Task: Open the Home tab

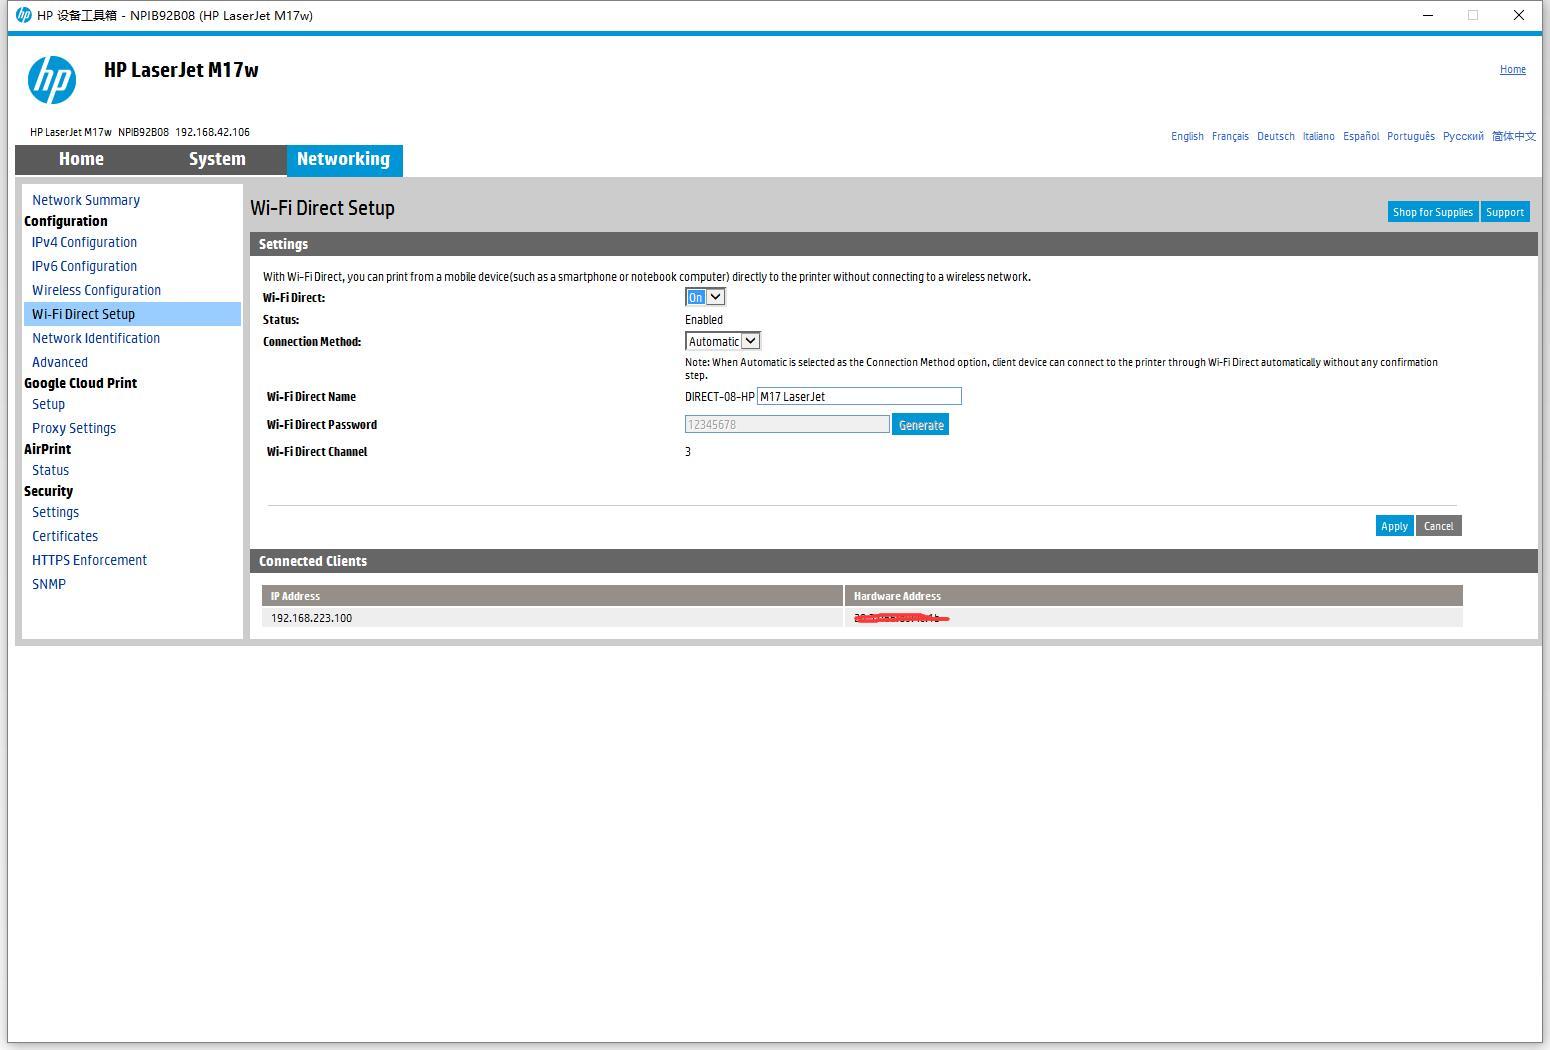Action: (81, 159)
